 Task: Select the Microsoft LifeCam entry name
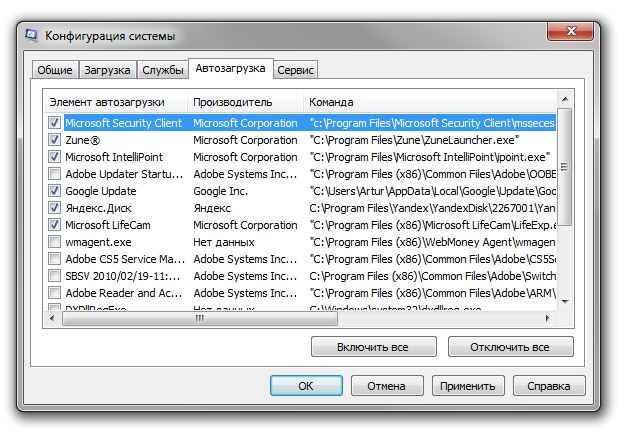(x=108, y=225)
